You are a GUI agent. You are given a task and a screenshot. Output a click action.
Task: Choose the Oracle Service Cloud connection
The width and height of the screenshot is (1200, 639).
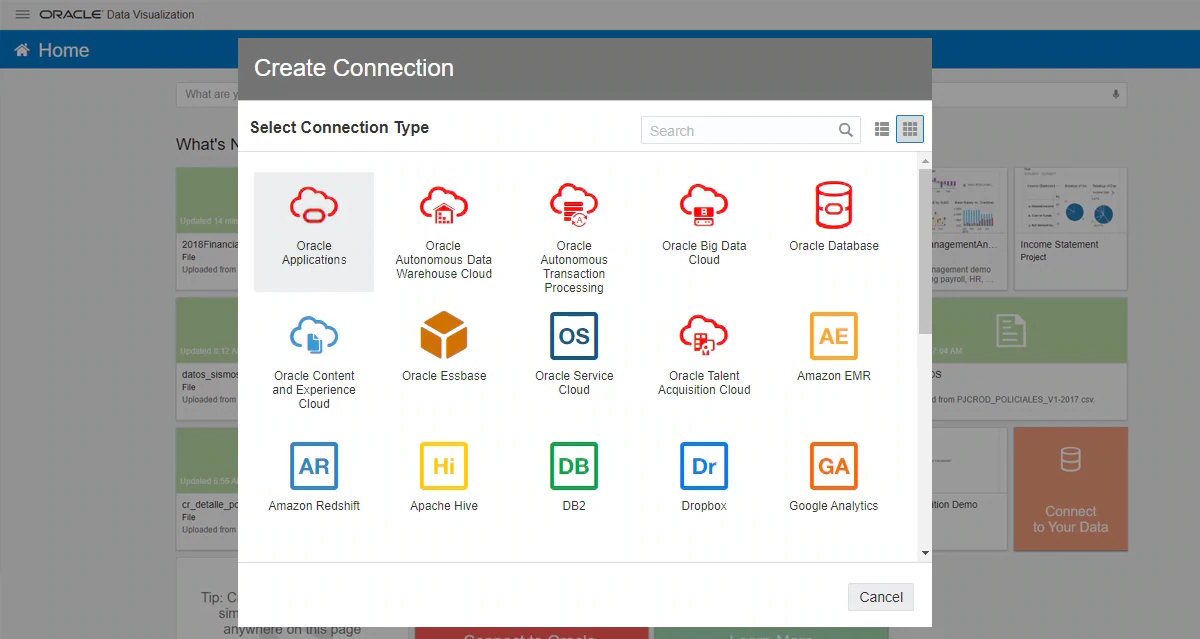[574, 337]
